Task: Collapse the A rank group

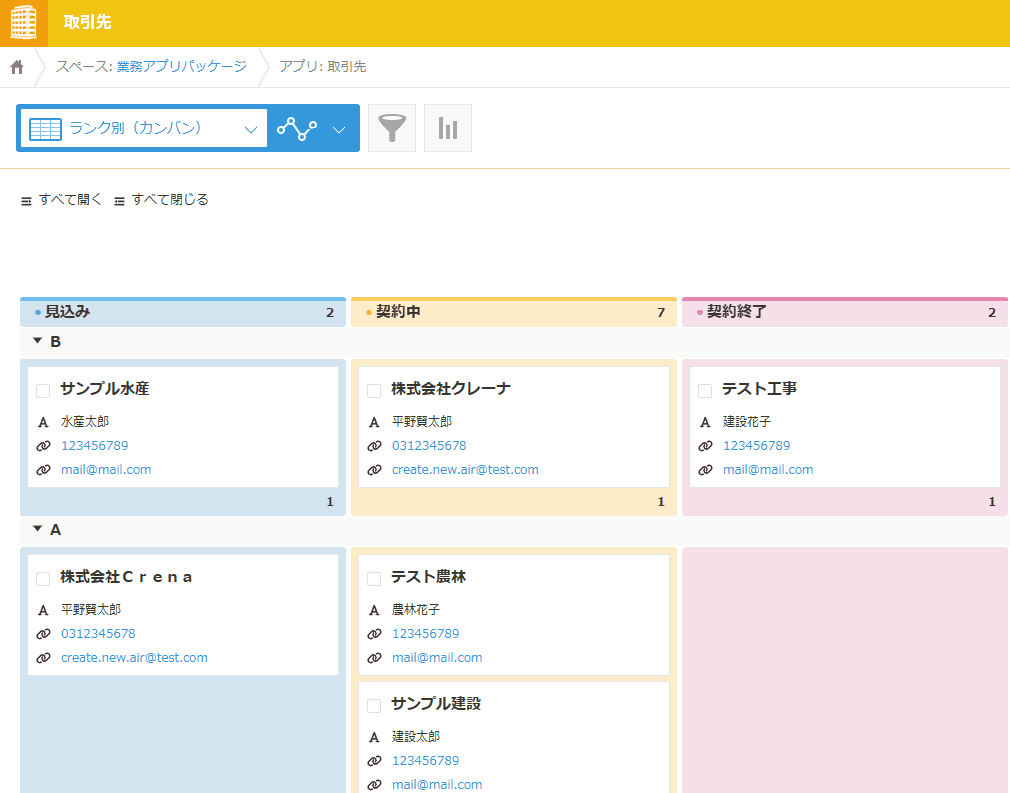Action: pos(37,528)
